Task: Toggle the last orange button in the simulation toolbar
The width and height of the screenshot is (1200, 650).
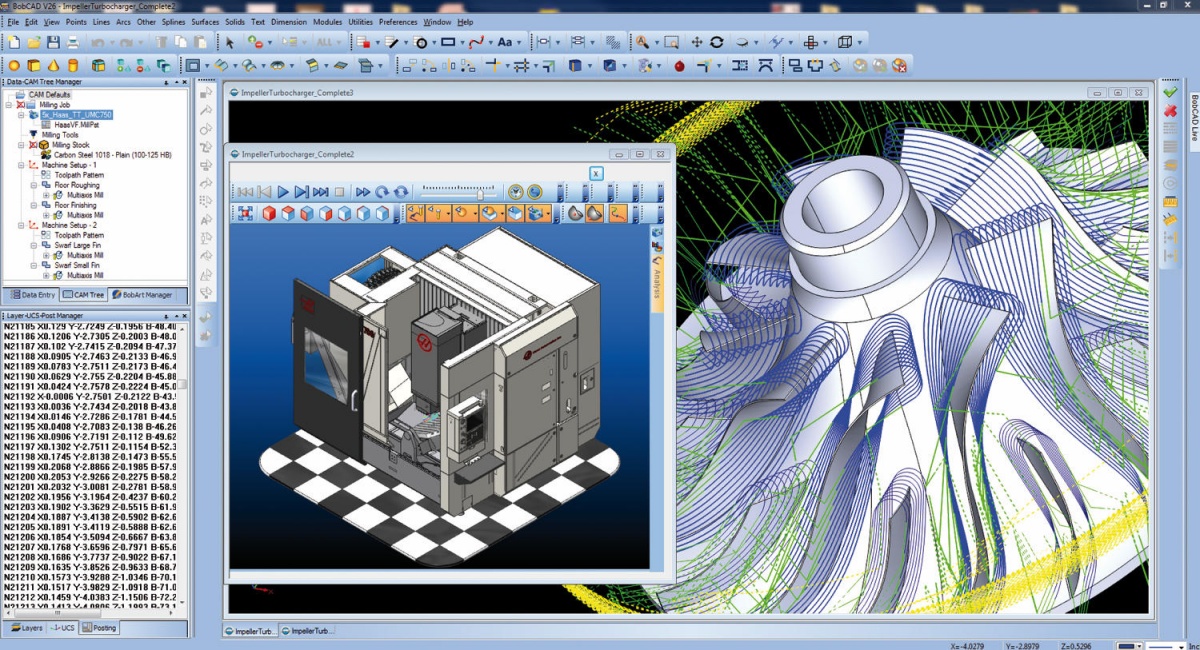Action: pyautogui.click(x=619, y=213)
